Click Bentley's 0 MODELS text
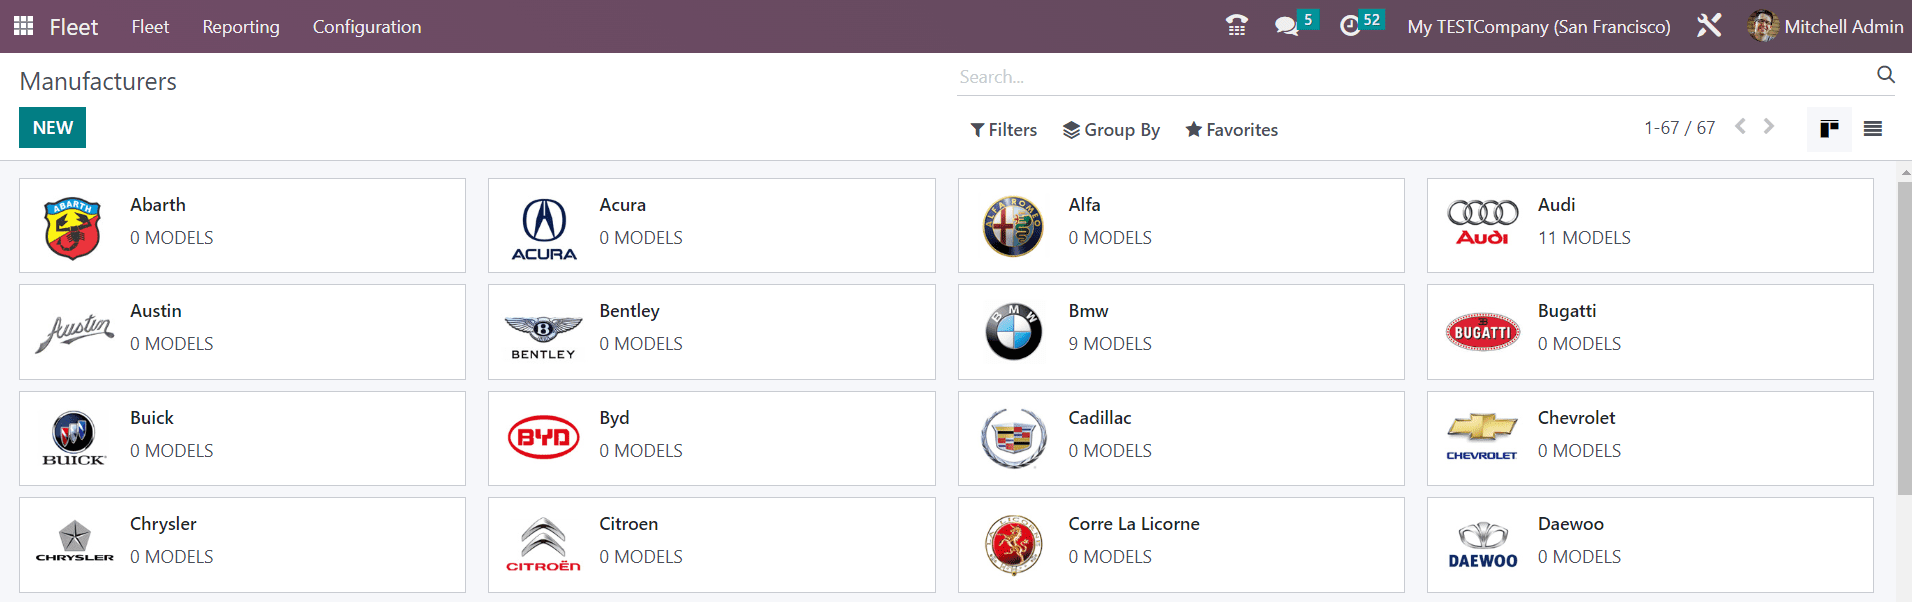 click(641, 344)
